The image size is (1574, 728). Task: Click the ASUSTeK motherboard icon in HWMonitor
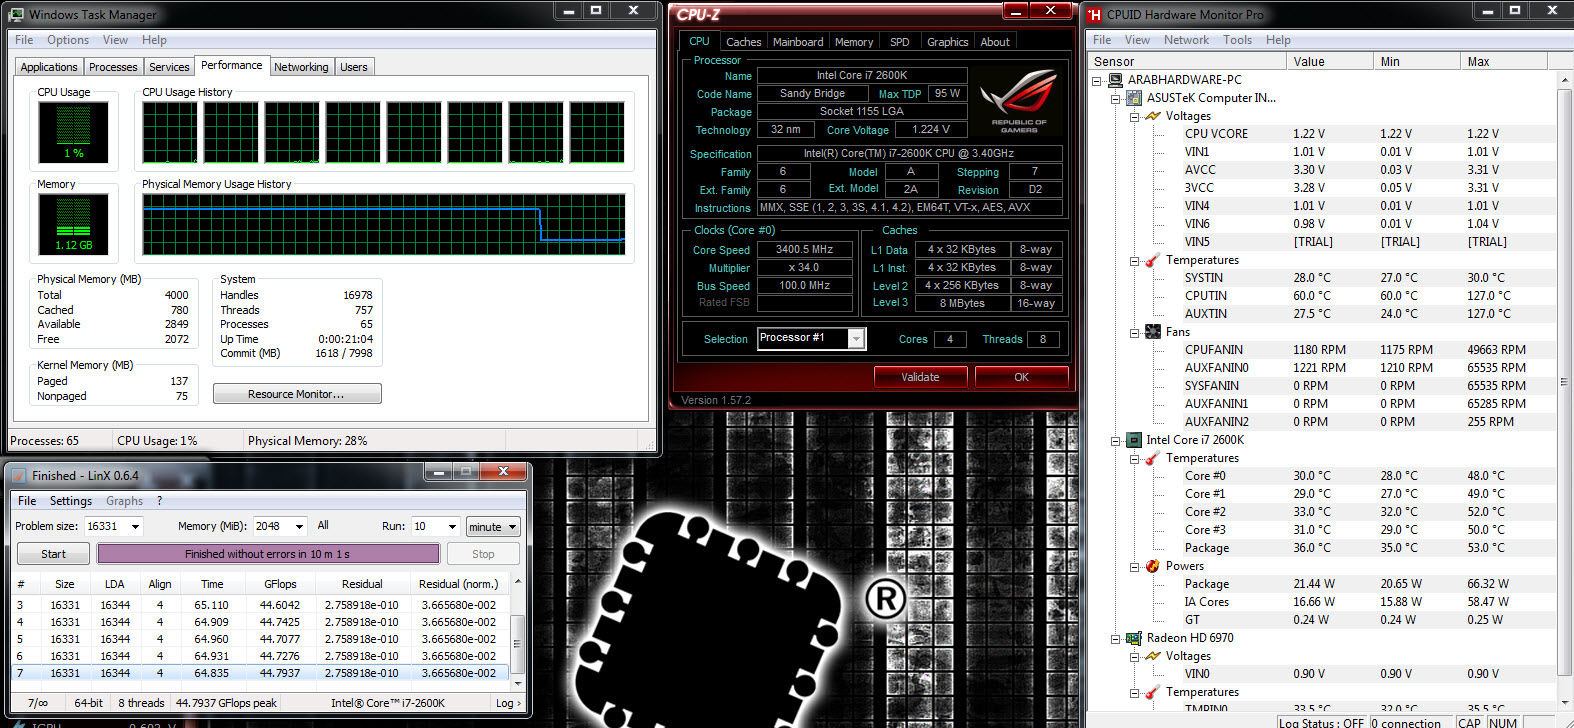tap(1134, 98)
